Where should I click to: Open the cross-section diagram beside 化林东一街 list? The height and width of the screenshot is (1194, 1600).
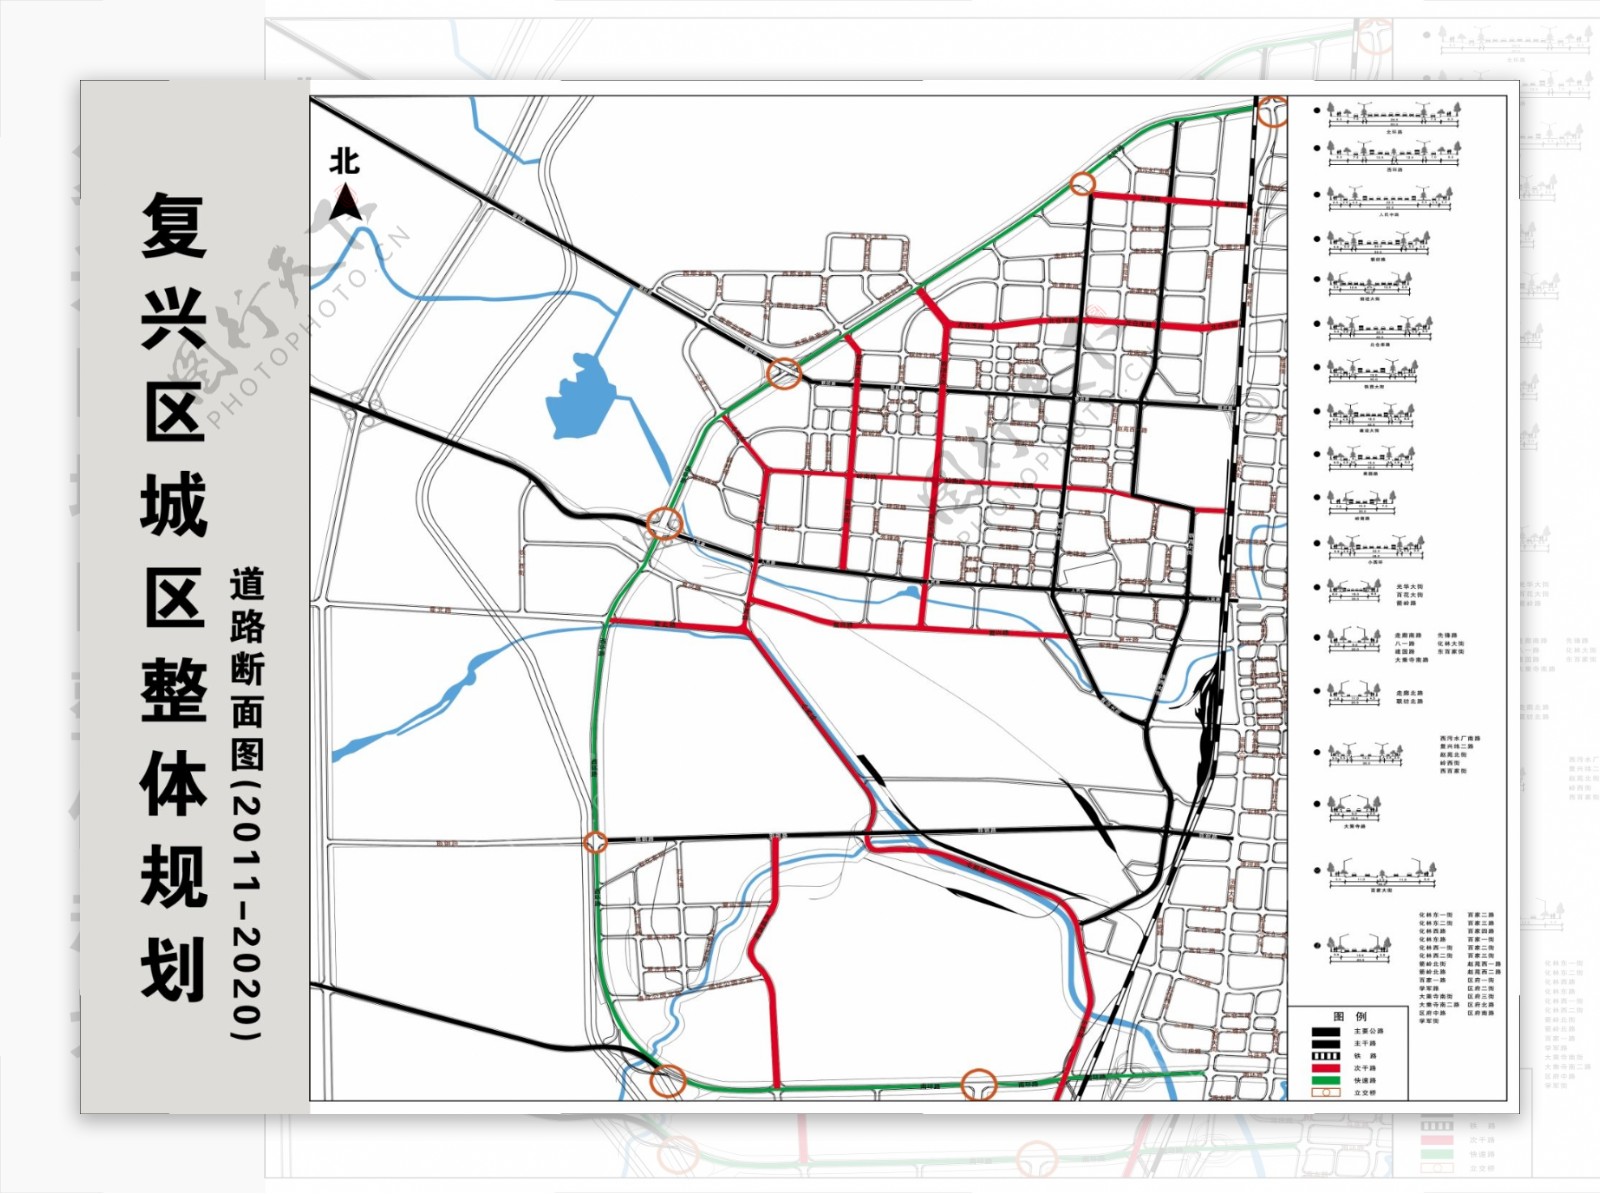click(x=1359, y=948)
